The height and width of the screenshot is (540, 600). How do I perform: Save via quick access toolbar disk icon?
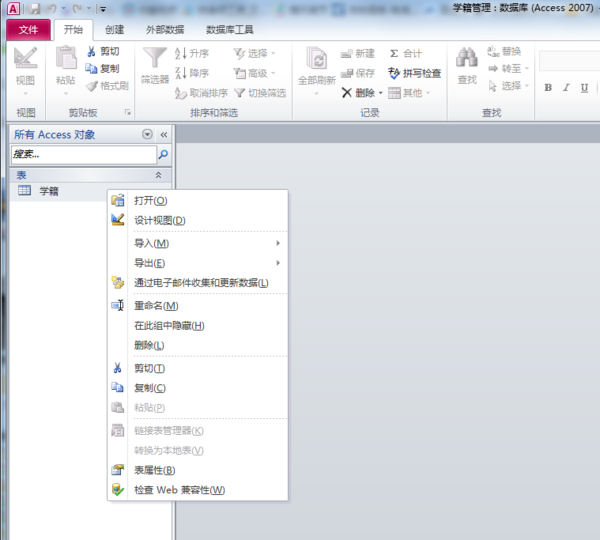35,8
